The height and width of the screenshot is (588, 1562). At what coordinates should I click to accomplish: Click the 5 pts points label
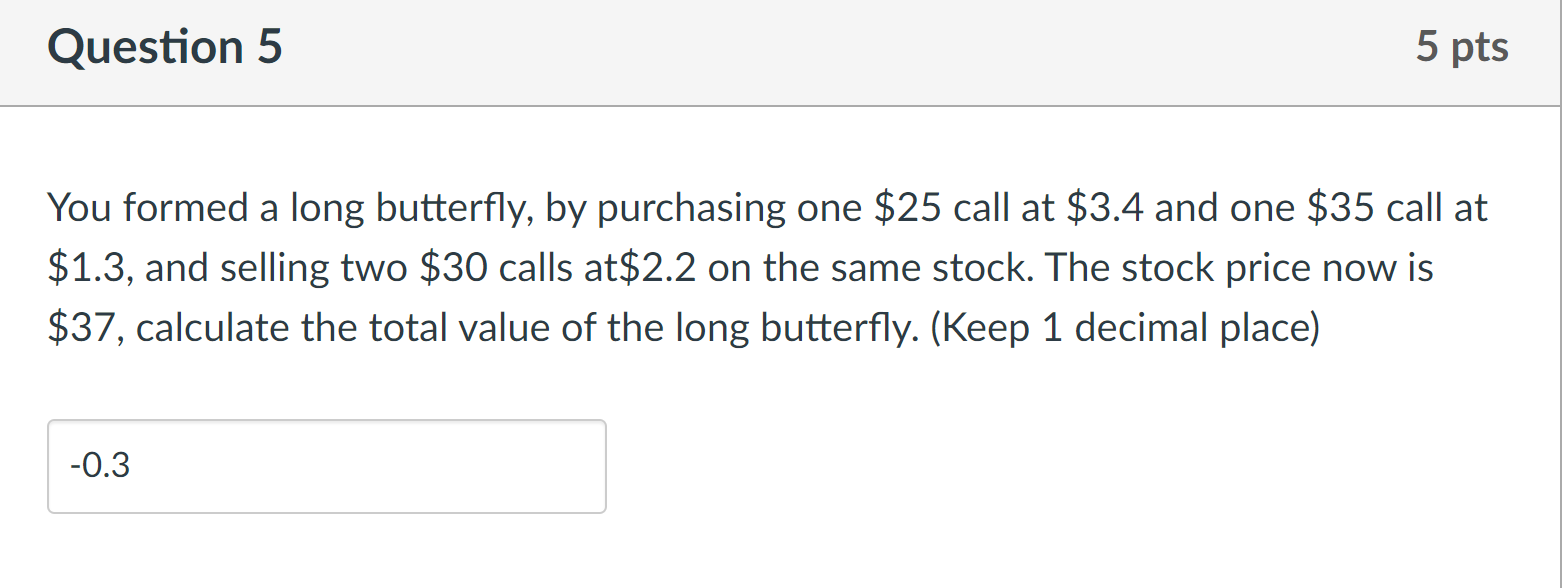[x=1463, y=46]
